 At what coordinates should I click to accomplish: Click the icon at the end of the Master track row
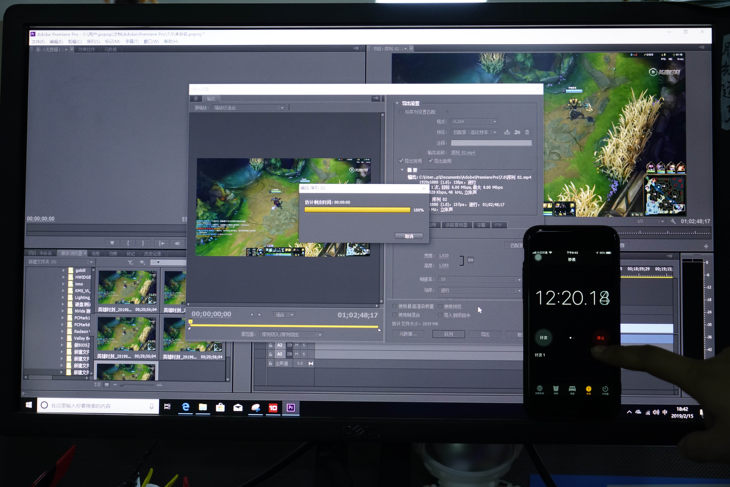pos(311,364)
